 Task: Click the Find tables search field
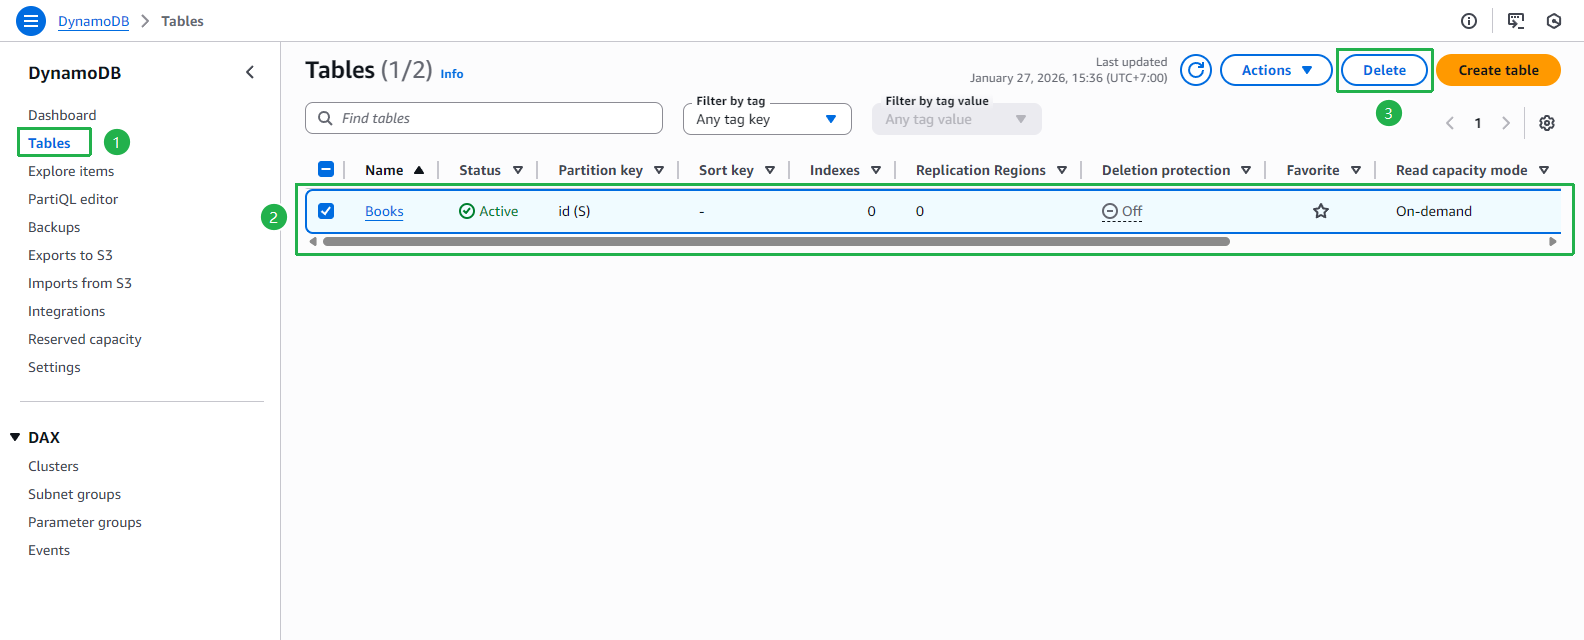(x=484, y=118)
